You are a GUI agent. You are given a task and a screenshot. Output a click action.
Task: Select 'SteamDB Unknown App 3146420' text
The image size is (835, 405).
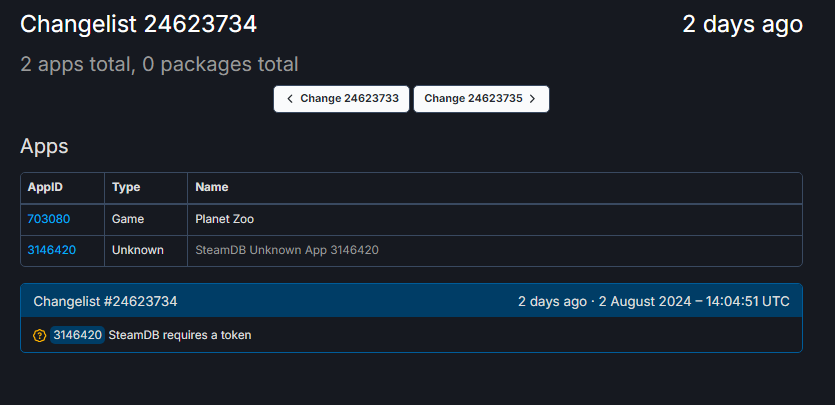click(287, 250)
